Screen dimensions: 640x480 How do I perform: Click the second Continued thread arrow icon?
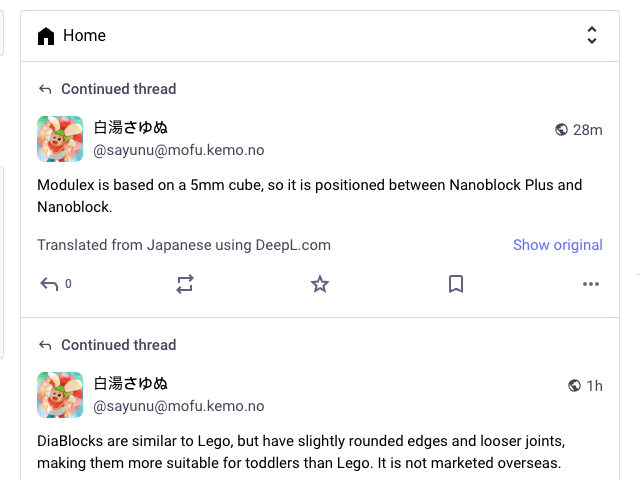click(45, 345)
